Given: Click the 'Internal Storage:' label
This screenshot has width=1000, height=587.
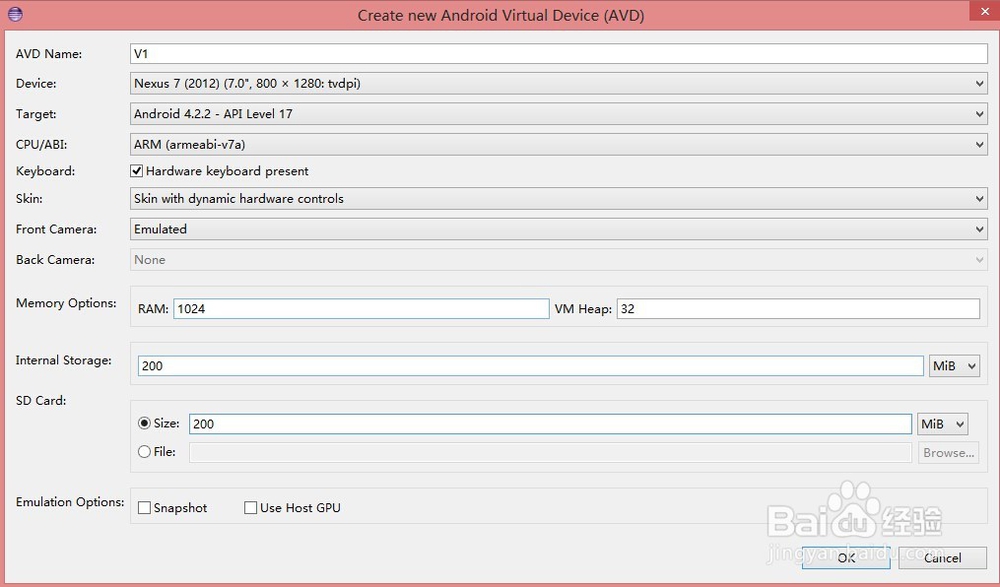Looking at the screenshot, I should tap(64, 360).
